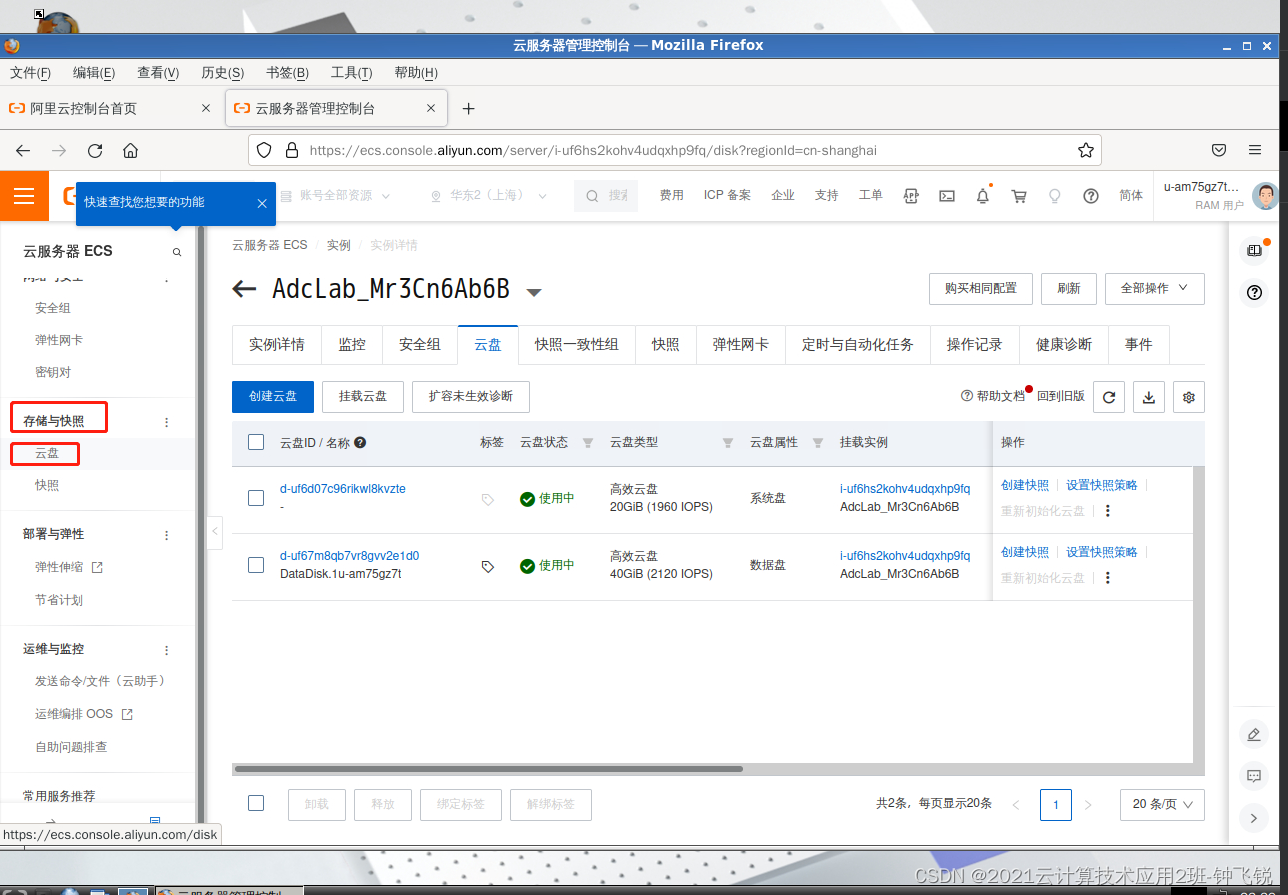This screenshot has height=895, width=1288.
Task: Select 快照 in left sidebar
Action: [x=47, y=485]
